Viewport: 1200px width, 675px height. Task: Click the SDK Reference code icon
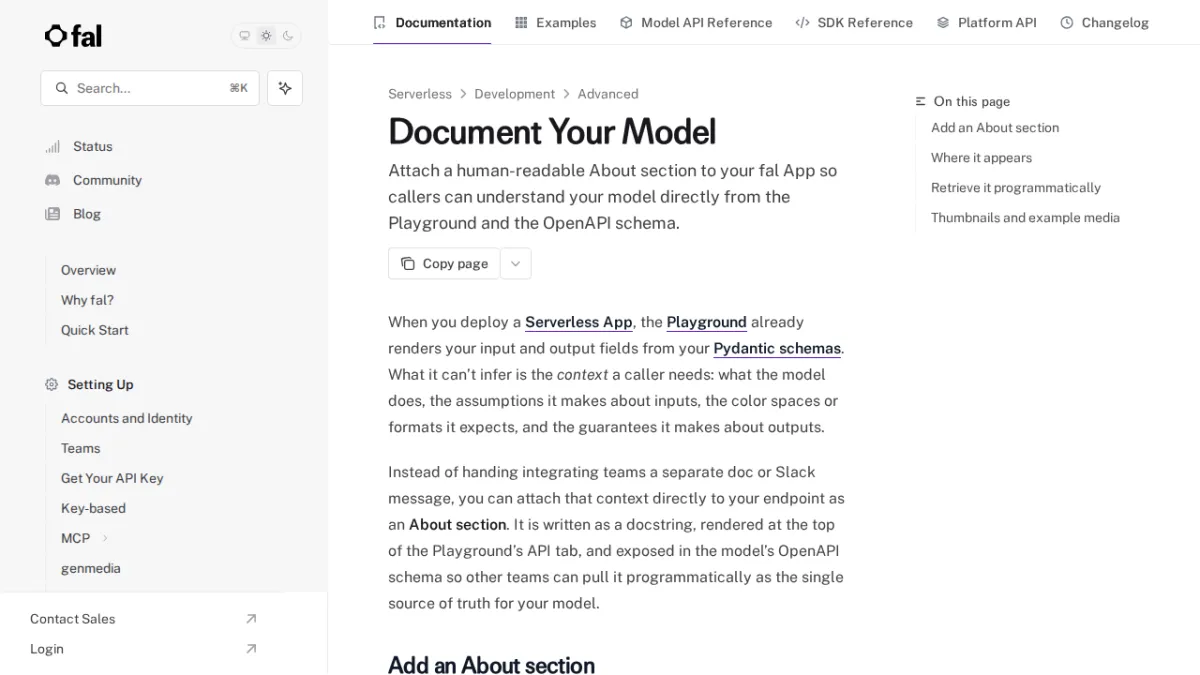tap(802, 22)
